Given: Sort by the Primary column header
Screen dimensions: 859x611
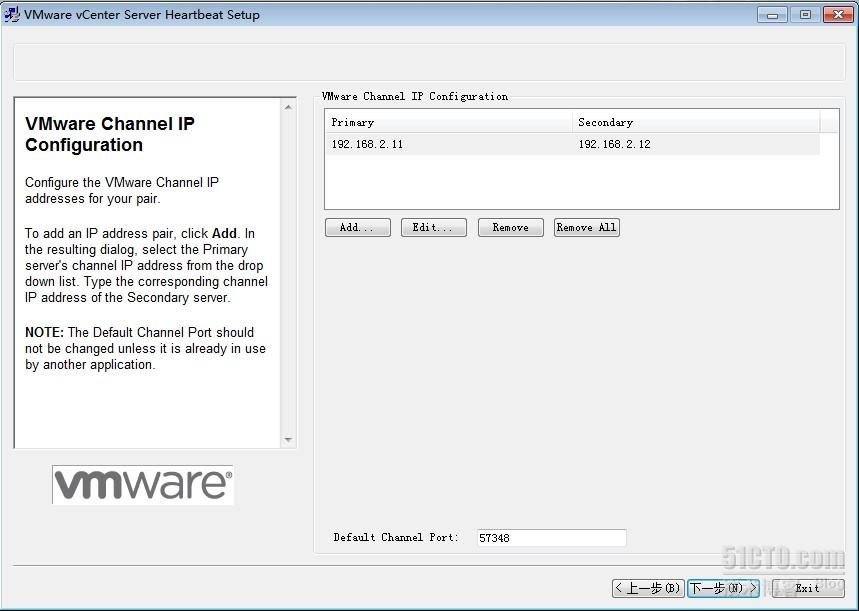Looking at the screenshot, I should click(449, 122).
